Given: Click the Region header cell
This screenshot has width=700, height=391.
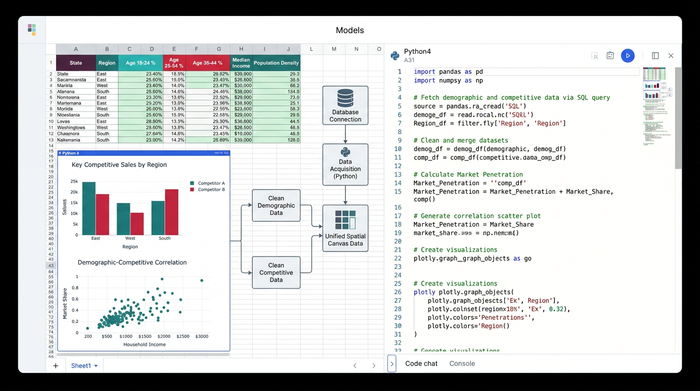Looking at the screenshot, I should click(x=107, y=63).
